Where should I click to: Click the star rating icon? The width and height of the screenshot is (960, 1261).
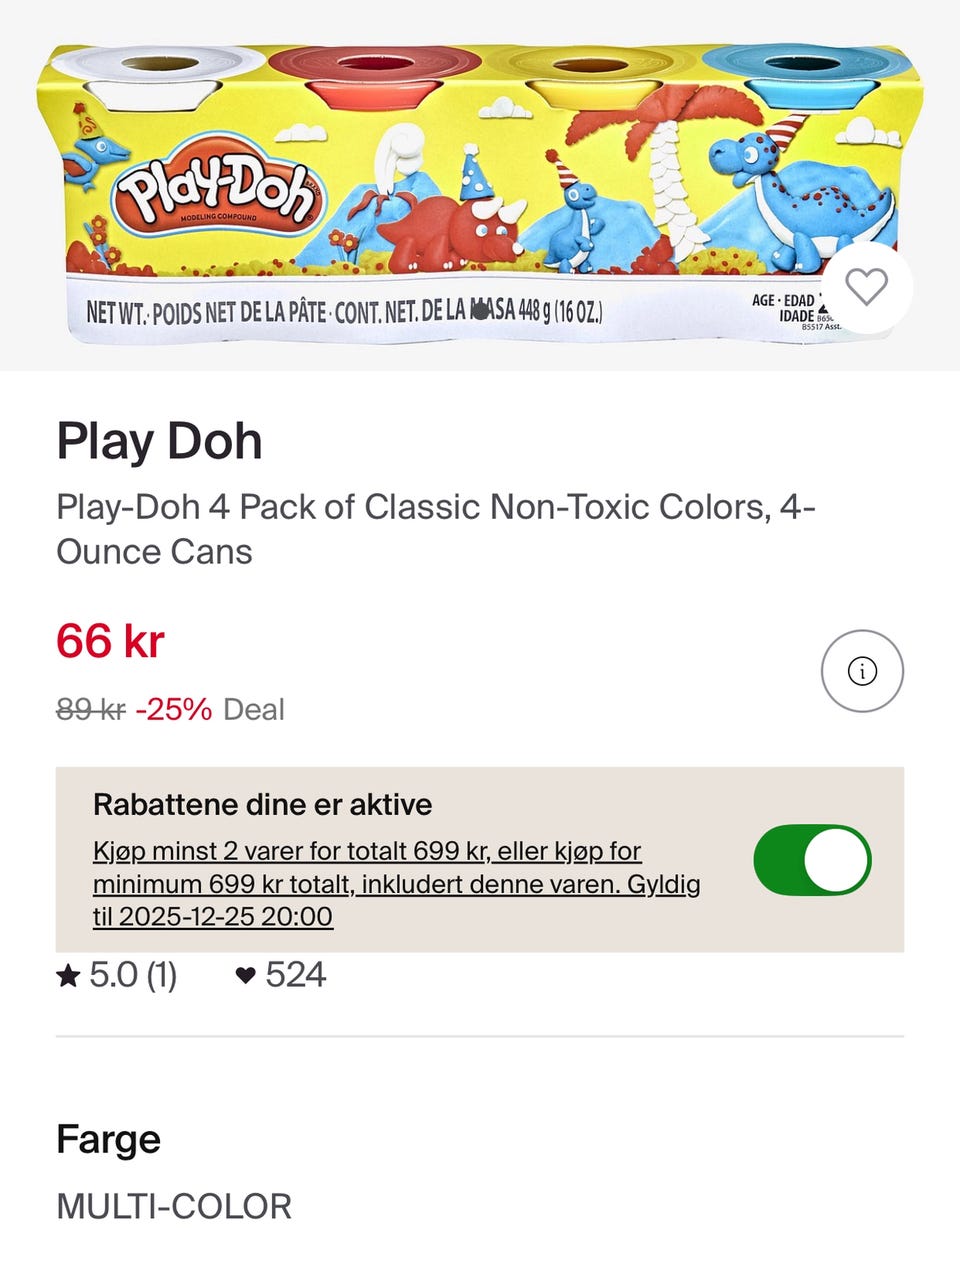[x=68, y=976]
